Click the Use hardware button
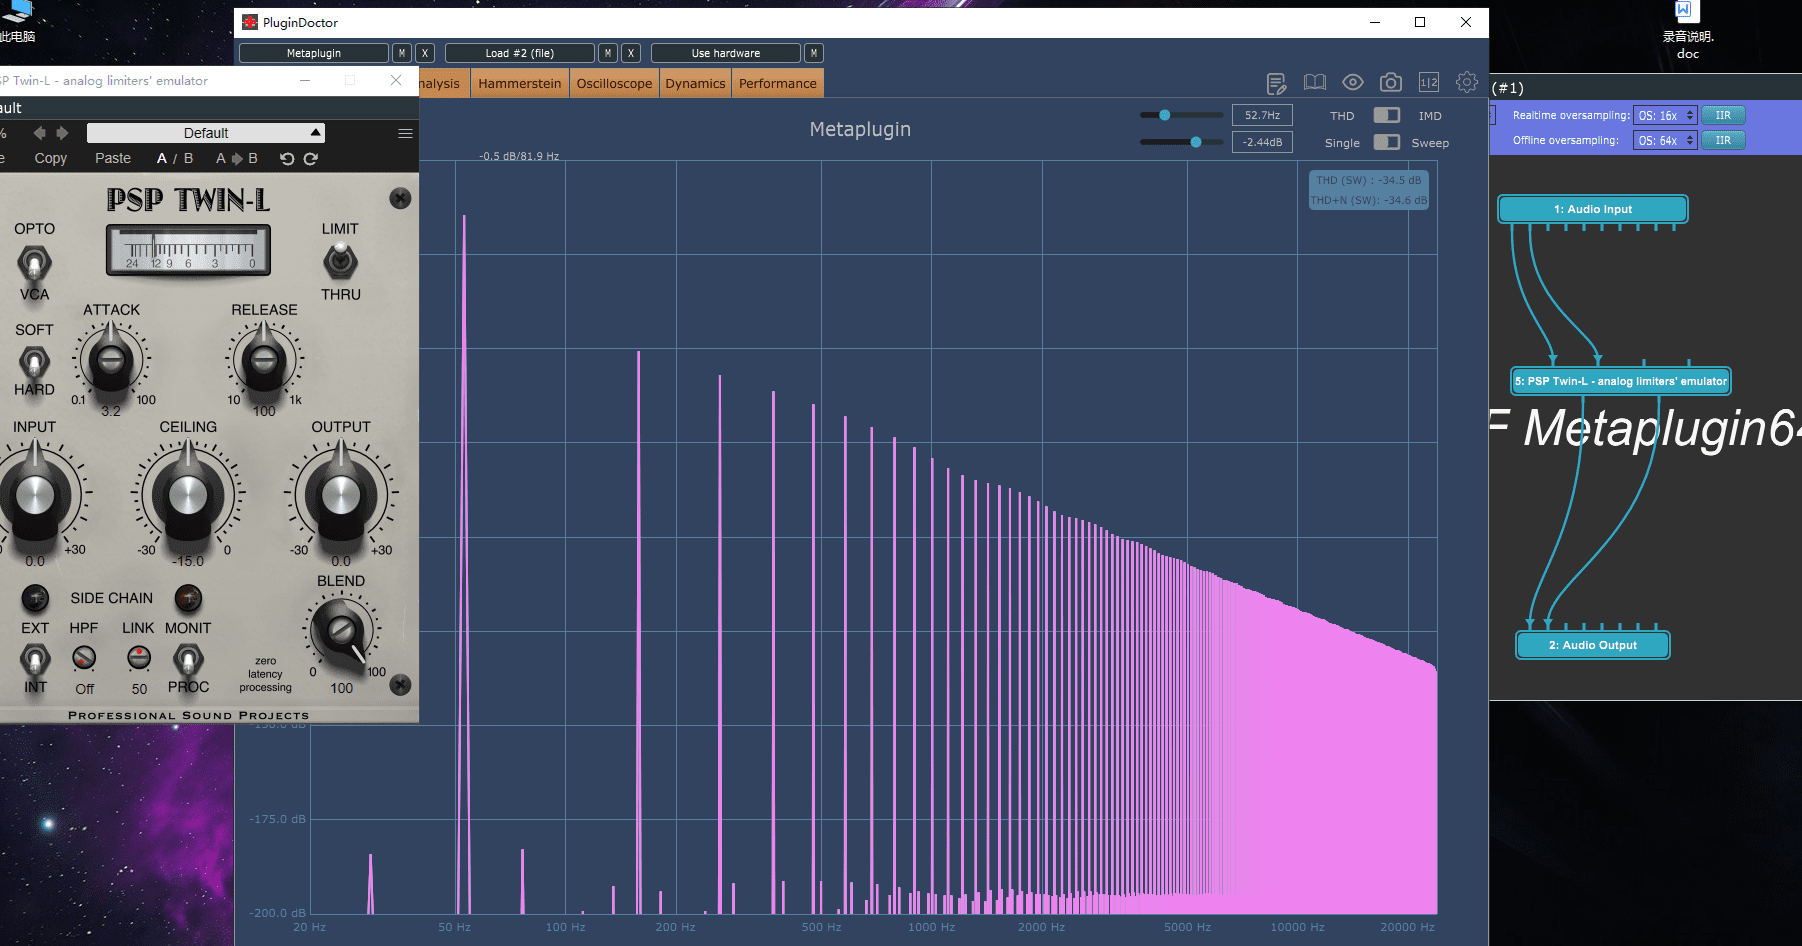 (725, 53)
